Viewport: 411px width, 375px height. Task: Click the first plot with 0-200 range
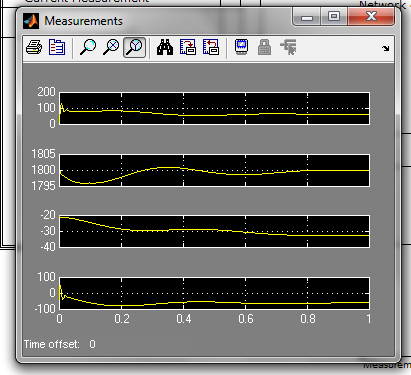pos(214,108)
